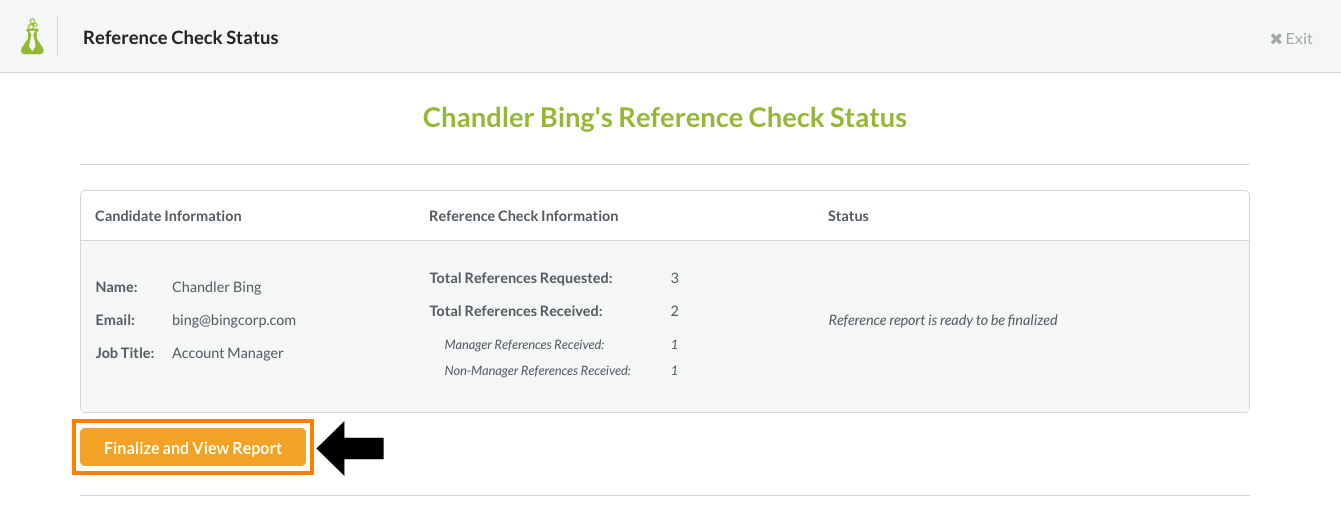Click the black arrow pointing at the button
This screenshot has height=506, width=1341.
(351, 448)
